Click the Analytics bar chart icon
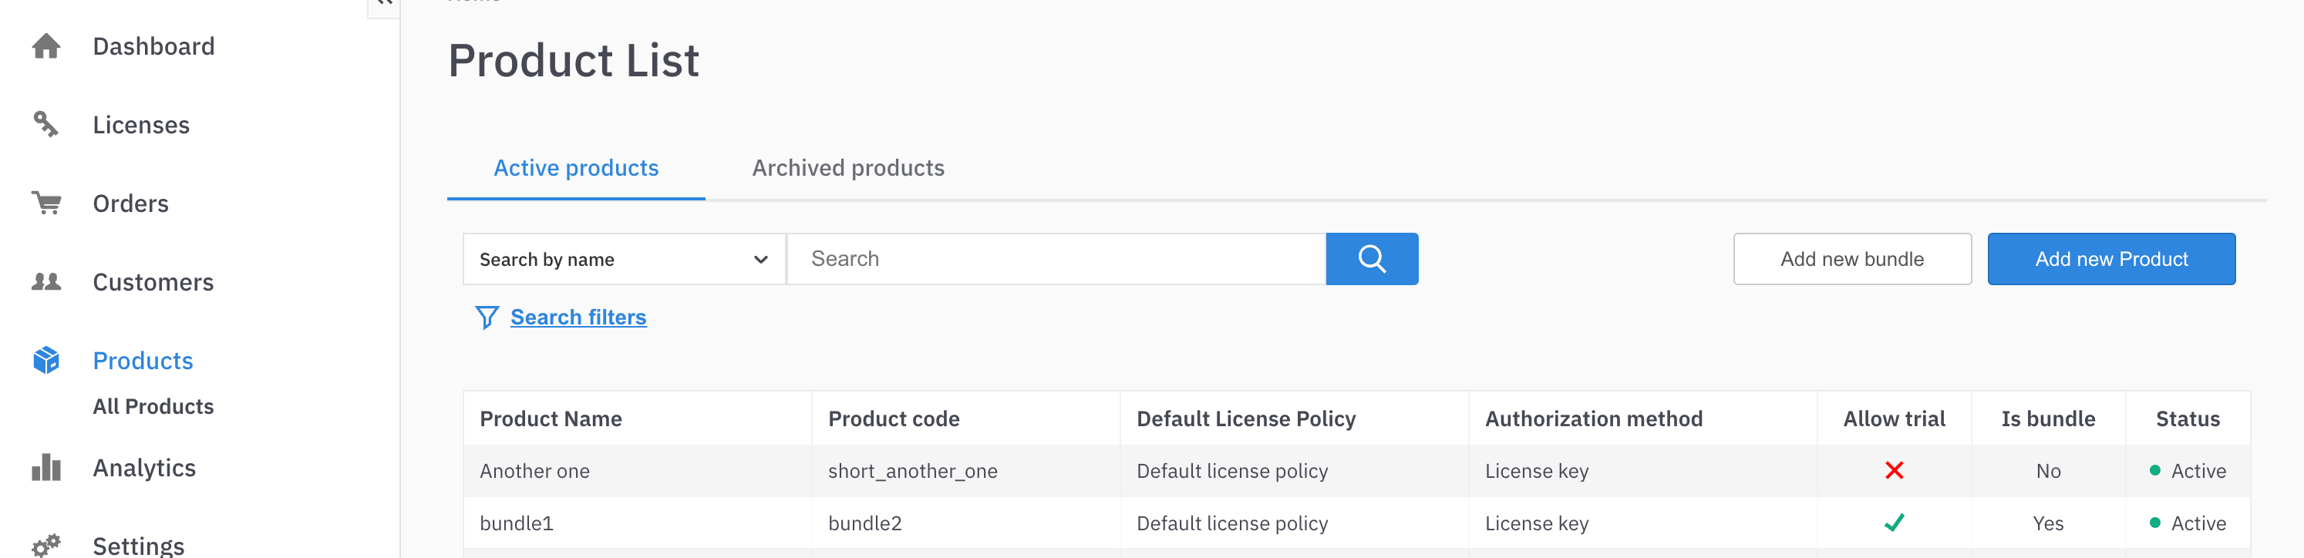 [x=46, y=467]
